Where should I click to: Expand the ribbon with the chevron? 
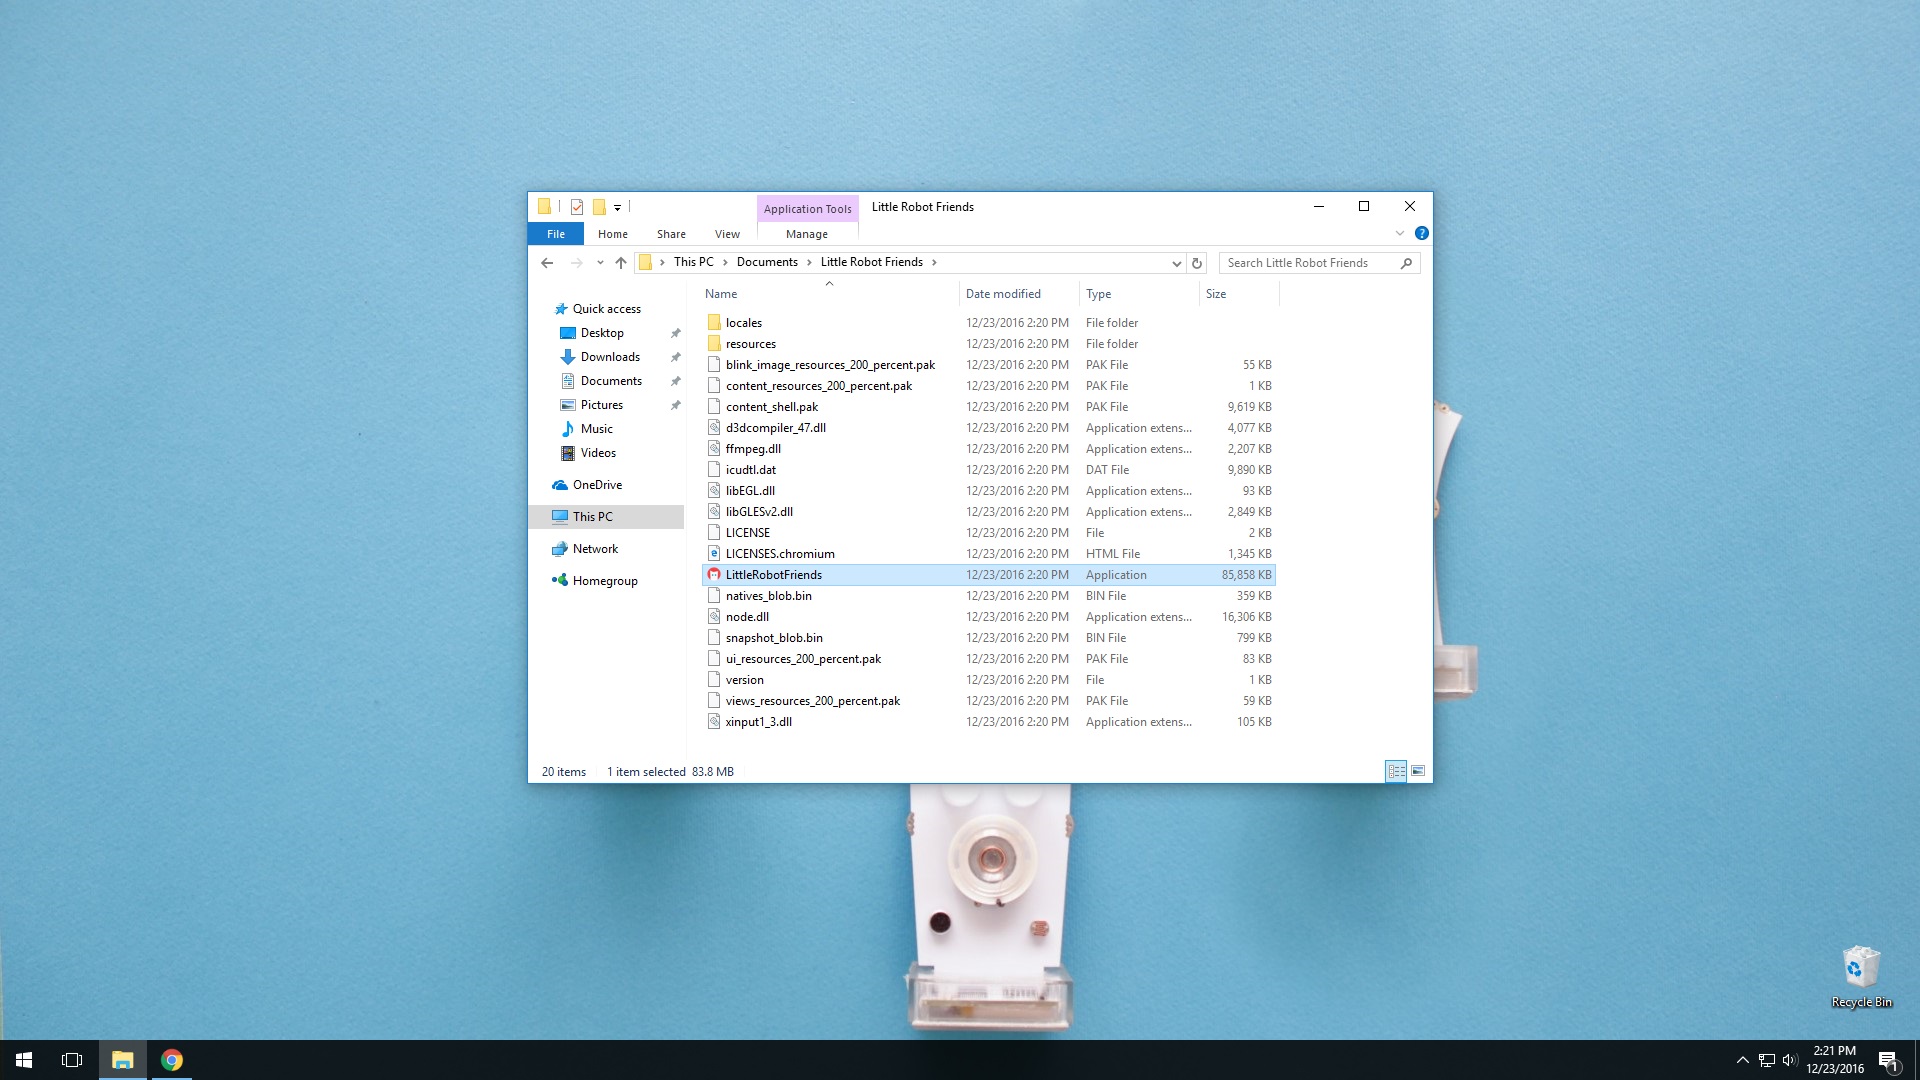tap(1400, 233)
